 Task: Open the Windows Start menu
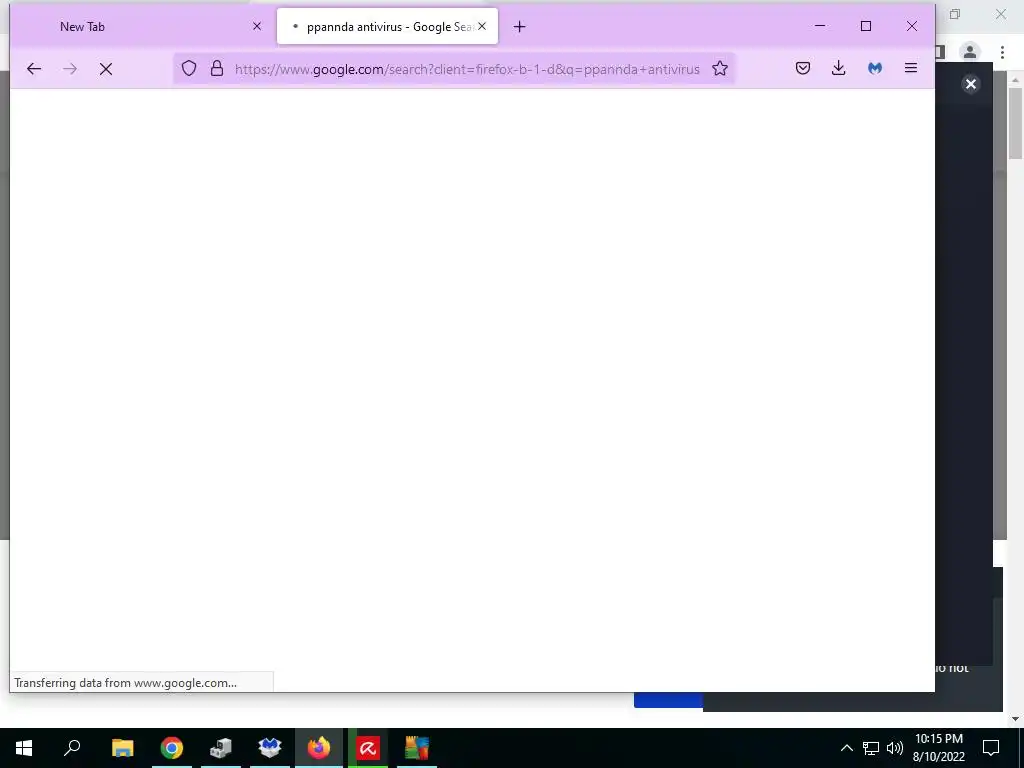point(24,748)
